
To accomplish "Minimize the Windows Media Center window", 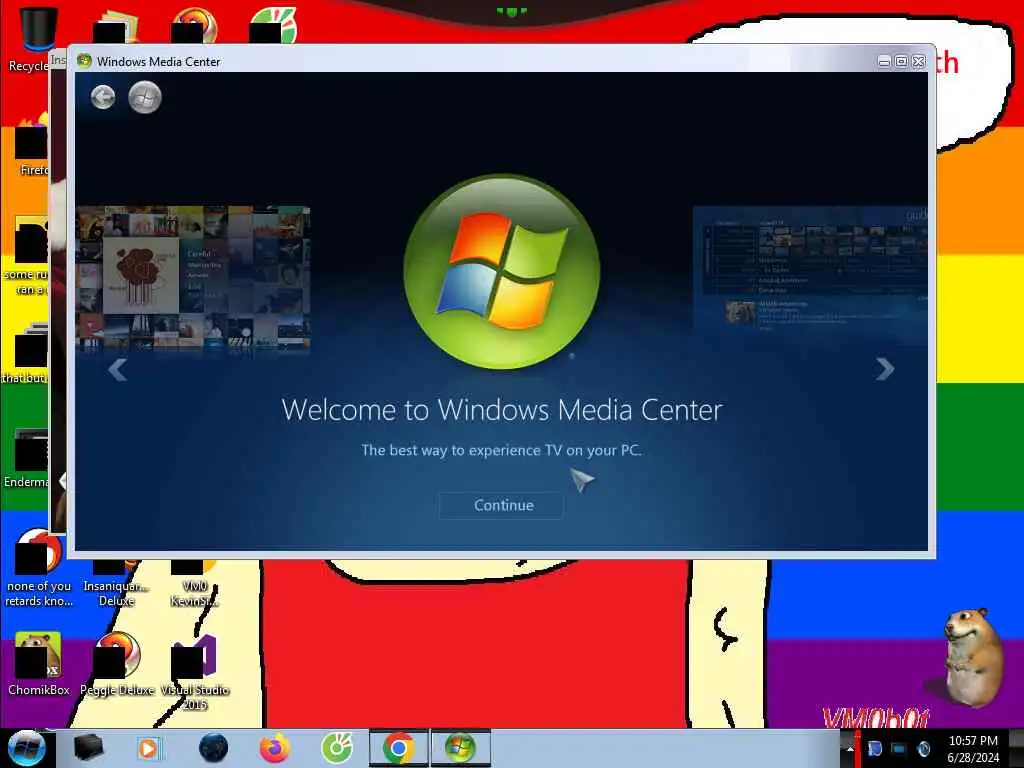I will tap(884, 61).
